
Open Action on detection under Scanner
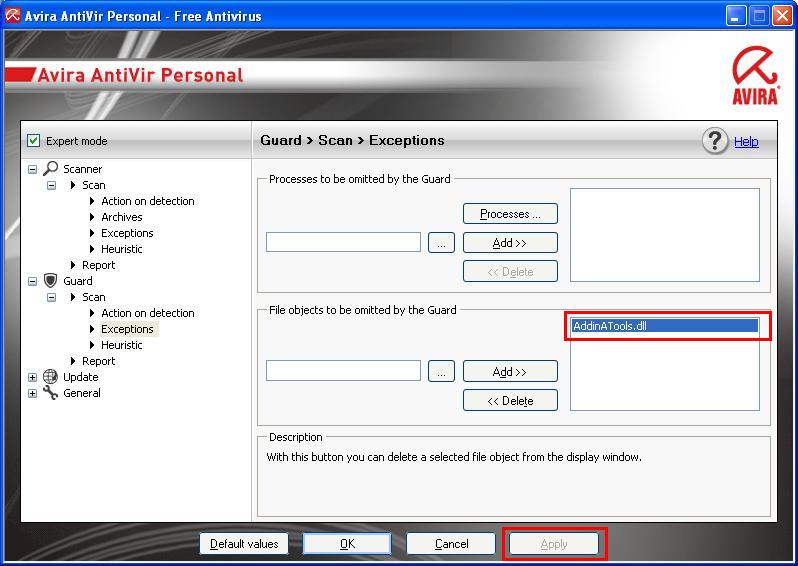pos(148,201)
